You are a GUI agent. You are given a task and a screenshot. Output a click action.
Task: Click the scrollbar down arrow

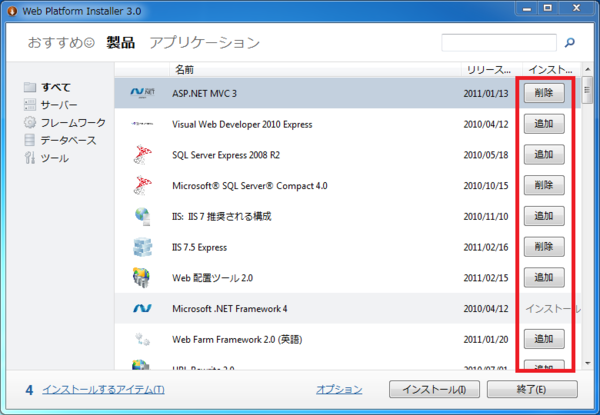(587, 363)
